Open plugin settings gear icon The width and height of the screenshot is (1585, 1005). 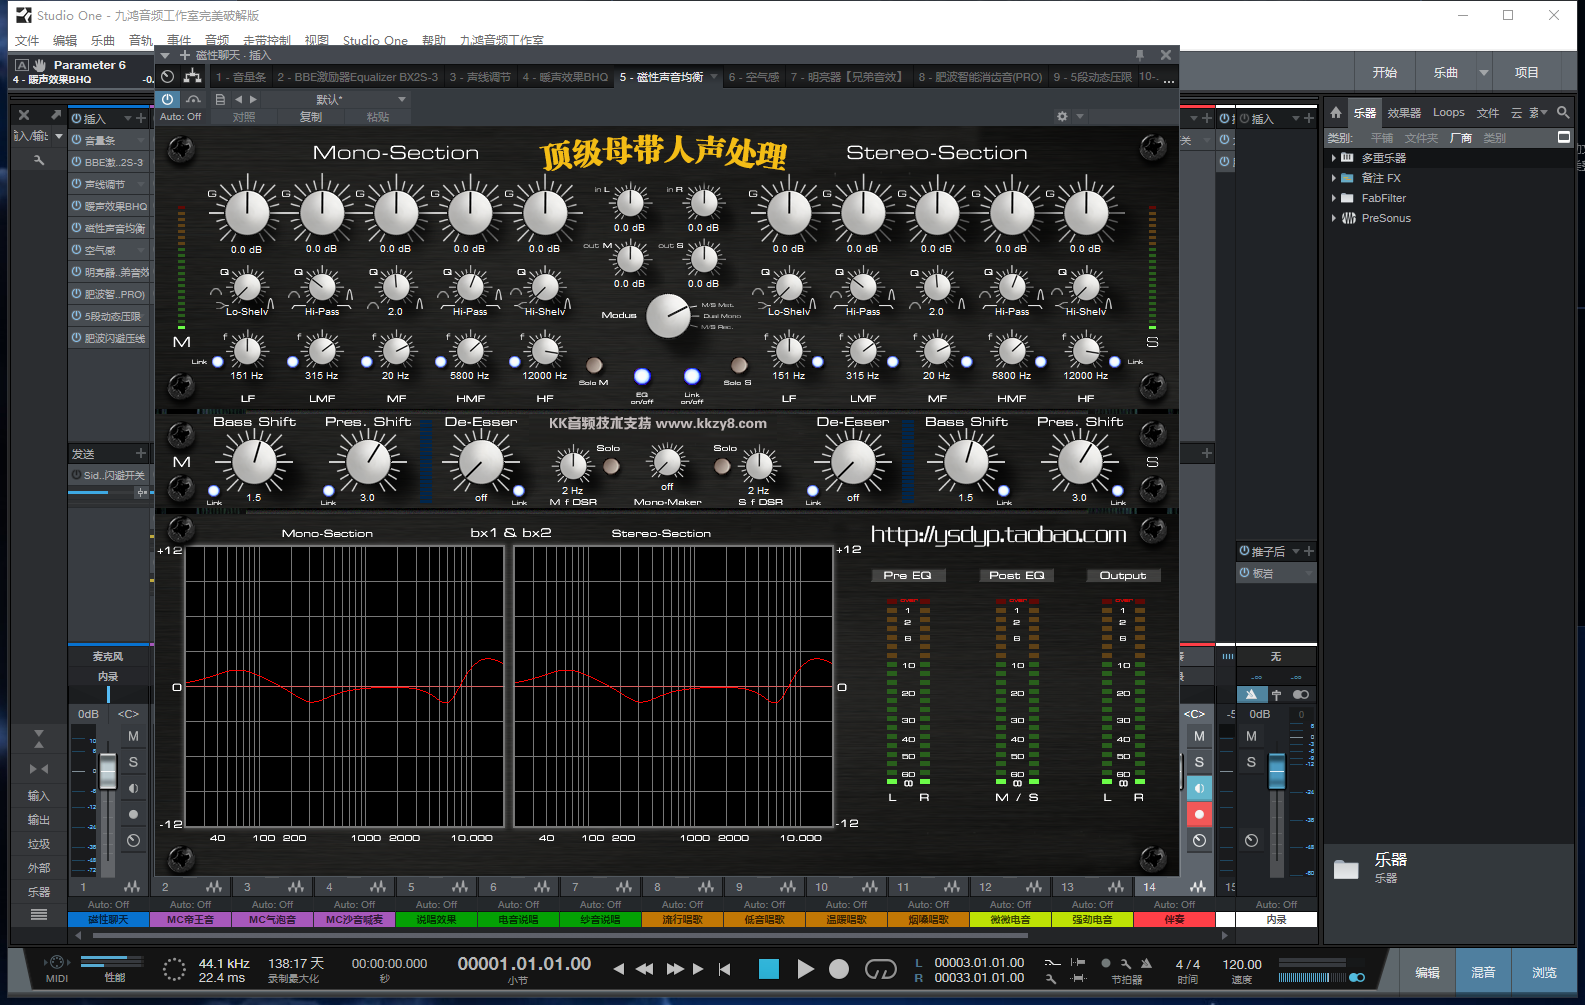(1062, 117)
